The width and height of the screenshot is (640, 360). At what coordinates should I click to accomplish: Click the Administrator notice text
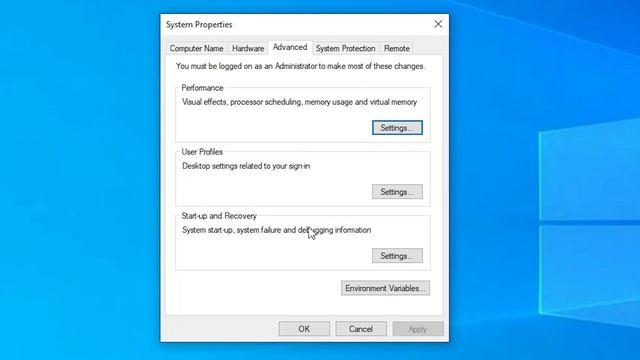(300, 66)
